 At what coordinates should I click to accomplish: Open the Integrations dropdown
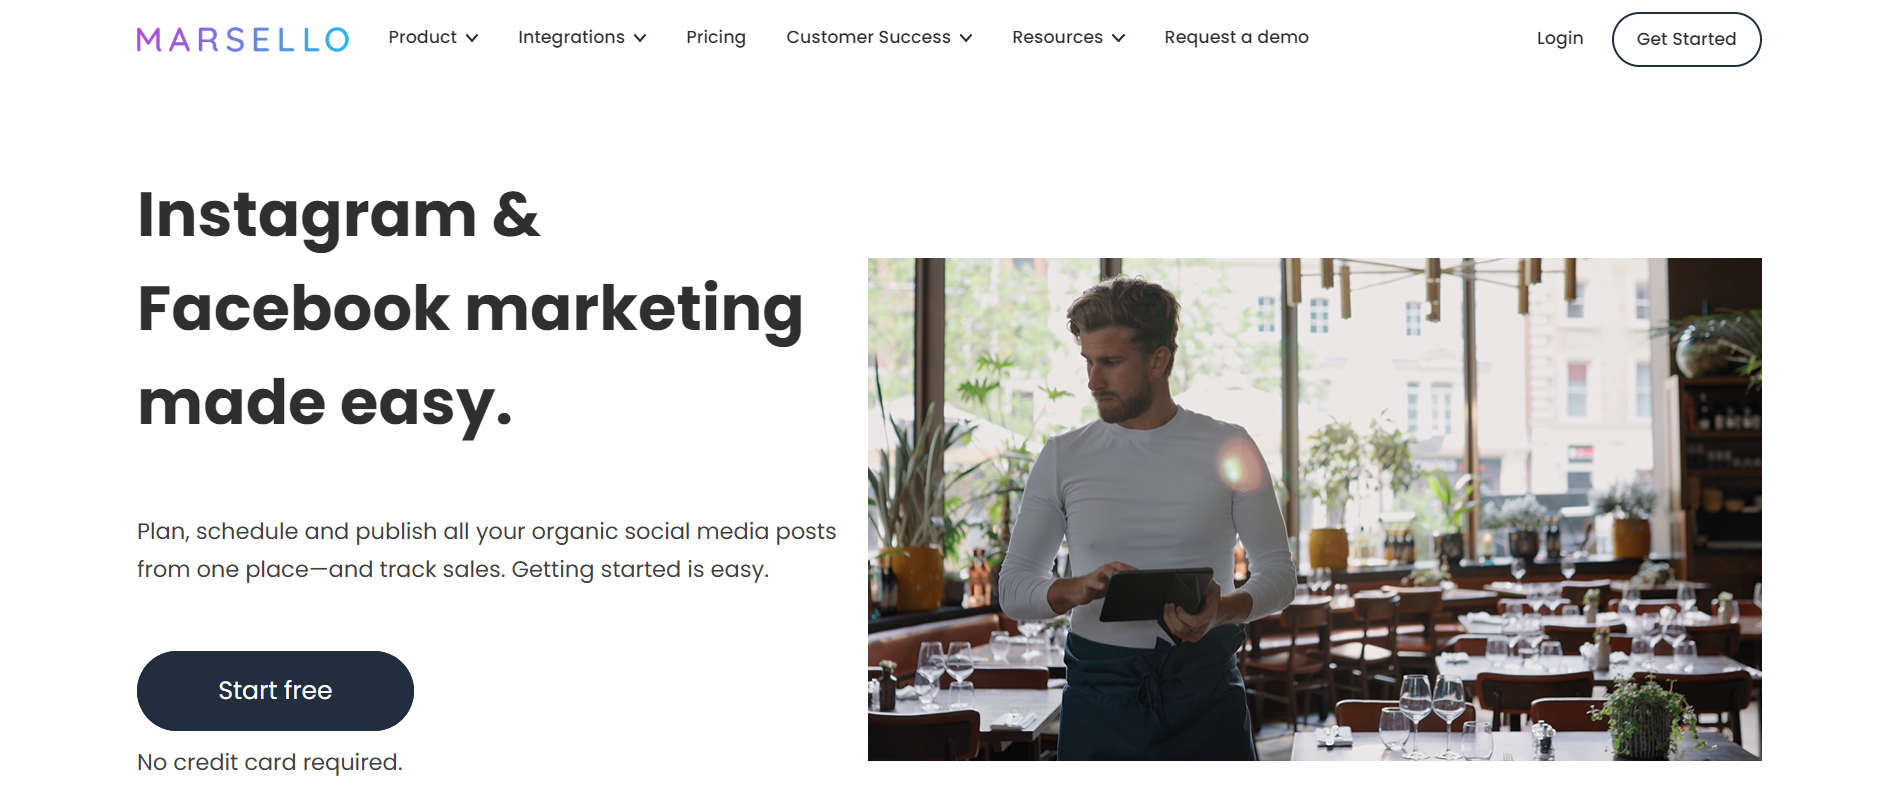coord(572,37)
